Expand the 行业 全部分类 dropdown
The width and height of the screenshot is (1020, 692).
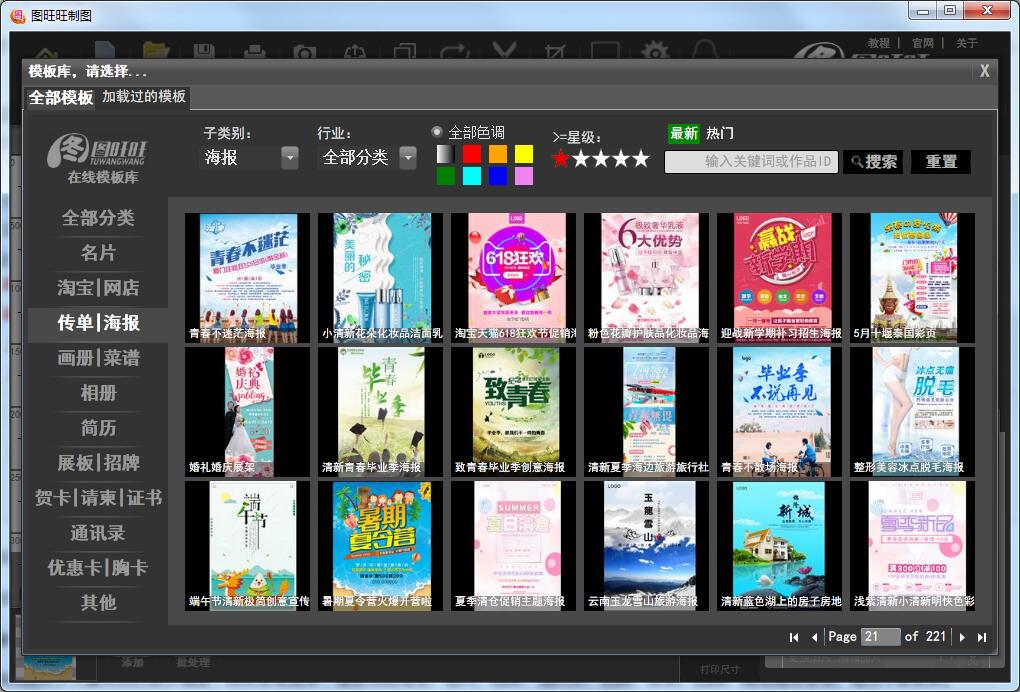pos(365,157)
